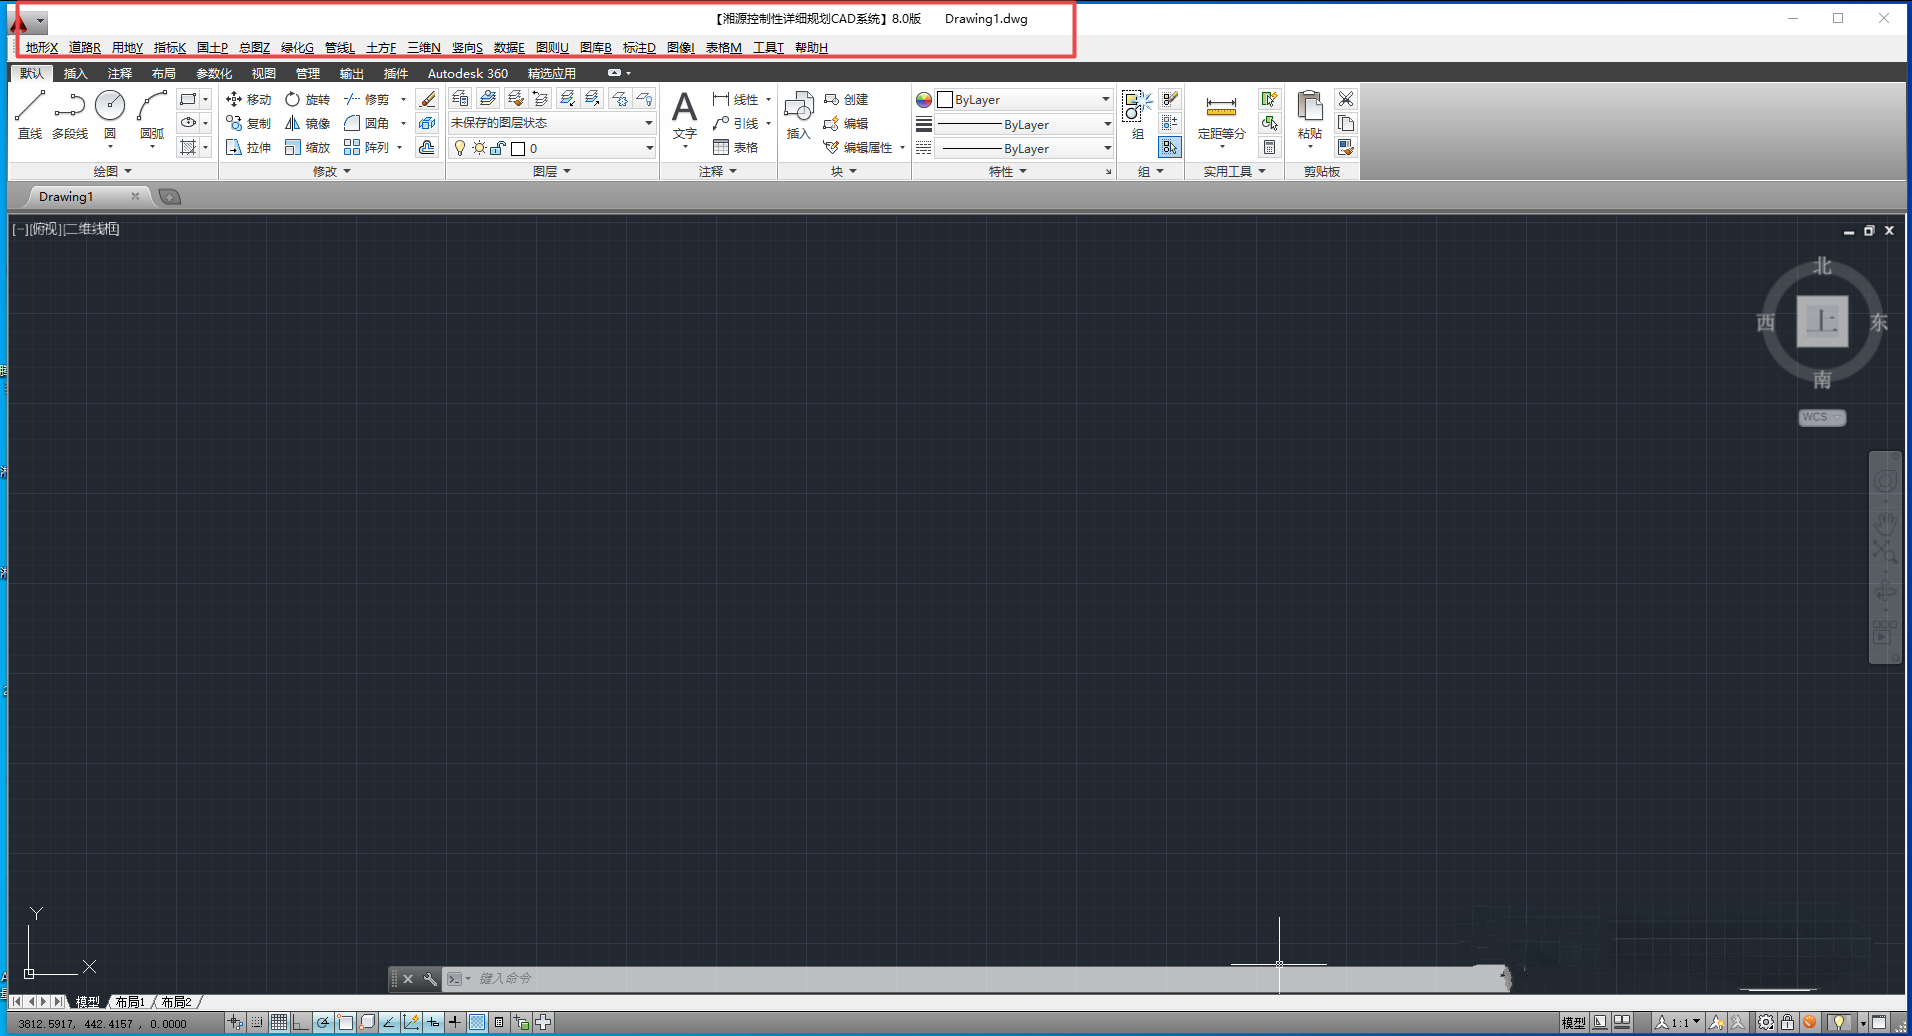
Task: Click the WCS button under the ViewCube
Action: coord(1820,417)
